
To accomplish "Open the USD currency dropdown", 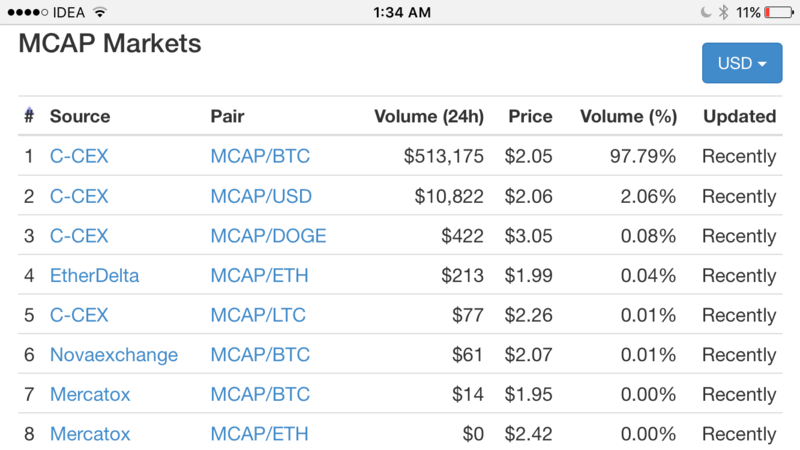I will pyautogui.click(x=742, y=63).
